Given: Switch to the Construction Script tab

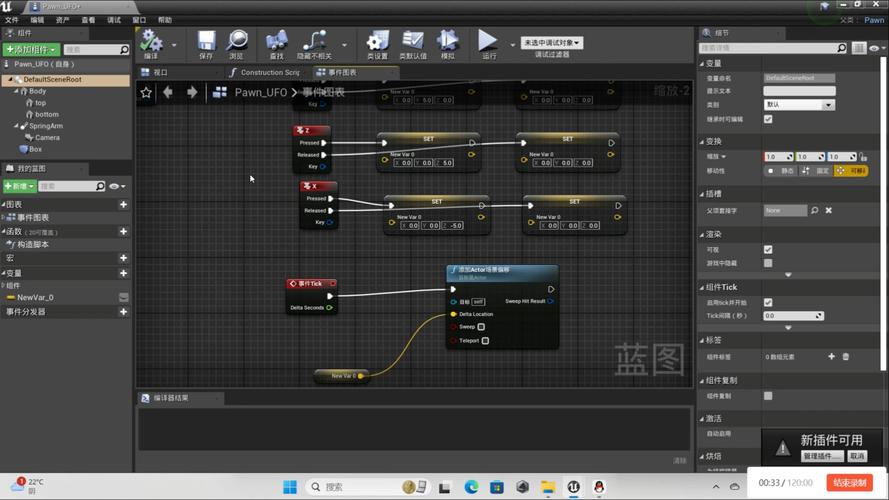Looking at the screenshot, I should click(x=266, y=72).
